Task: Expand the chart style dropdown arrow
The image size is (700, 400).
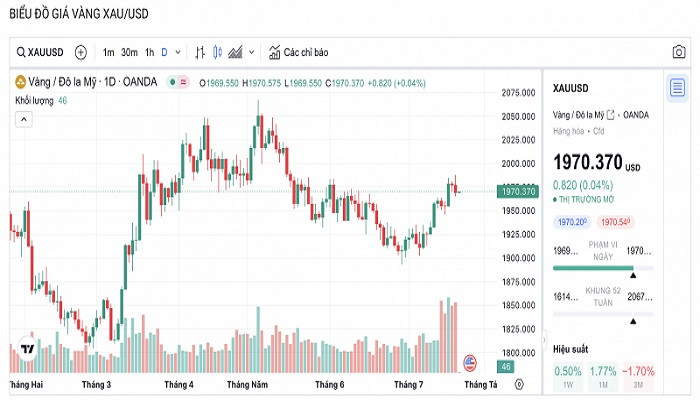Action: click(251, 52)
